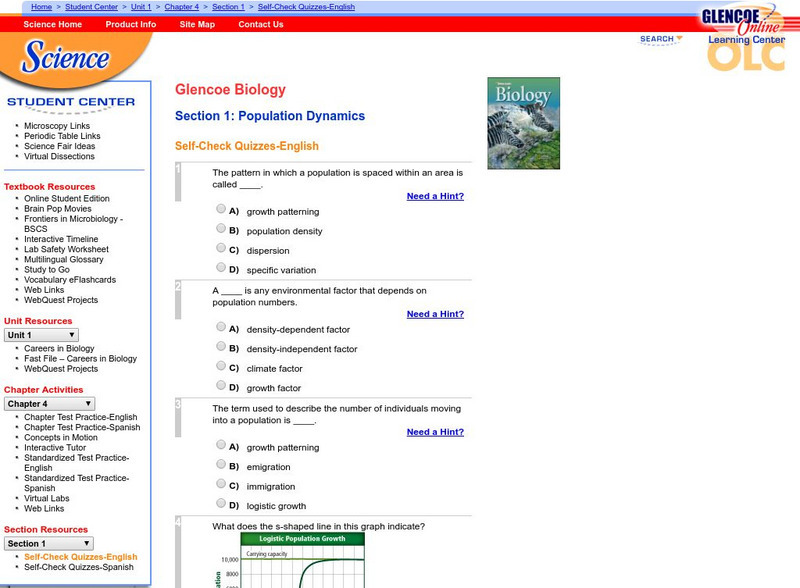Click the Logistic Population Growth graph
The image size is (800, 588).
coord(291,560)
